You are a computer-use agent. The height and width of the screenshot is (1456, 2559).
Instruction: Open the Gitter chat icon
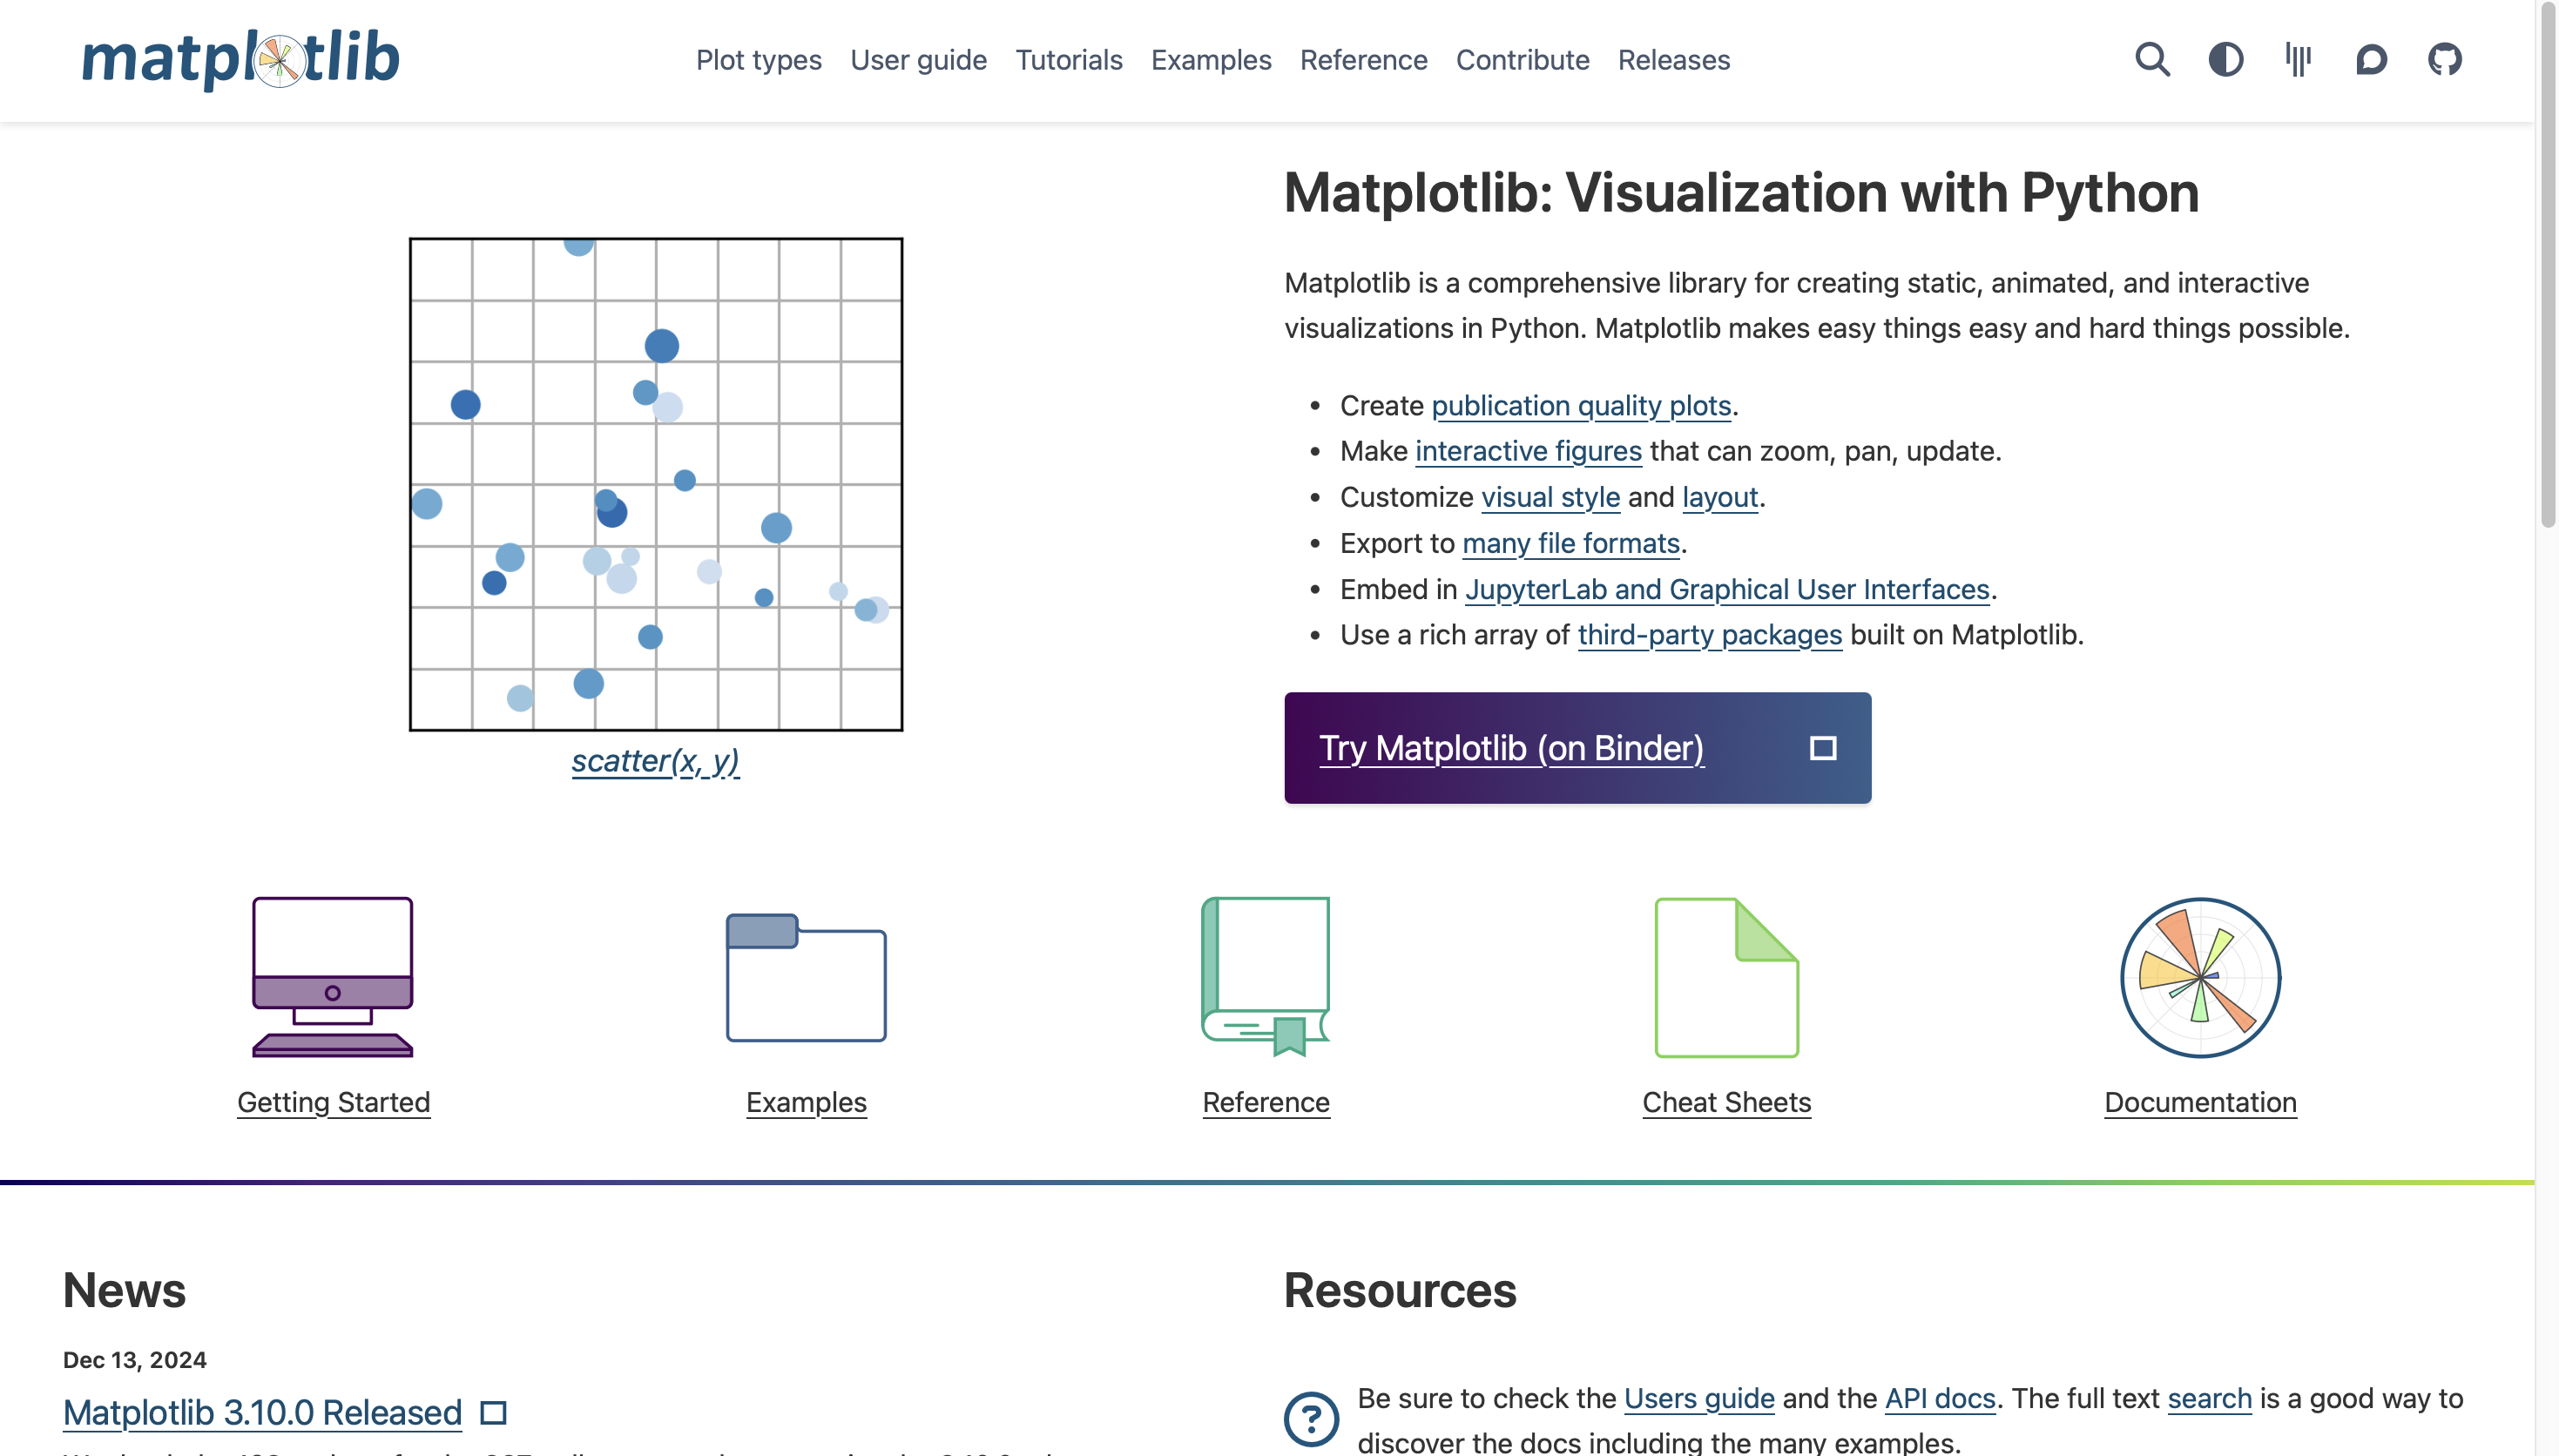click(x=2298, y=60)
